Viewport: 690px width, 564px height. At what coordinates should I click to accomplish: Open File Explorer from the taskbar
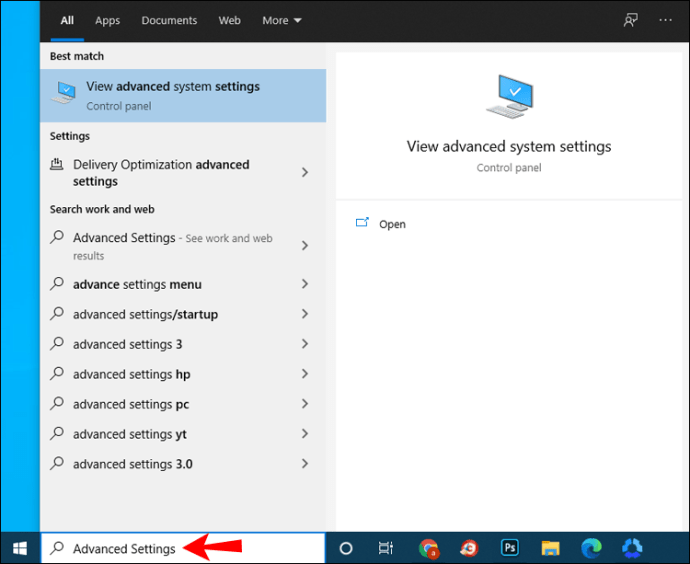[x=550, y=548]
